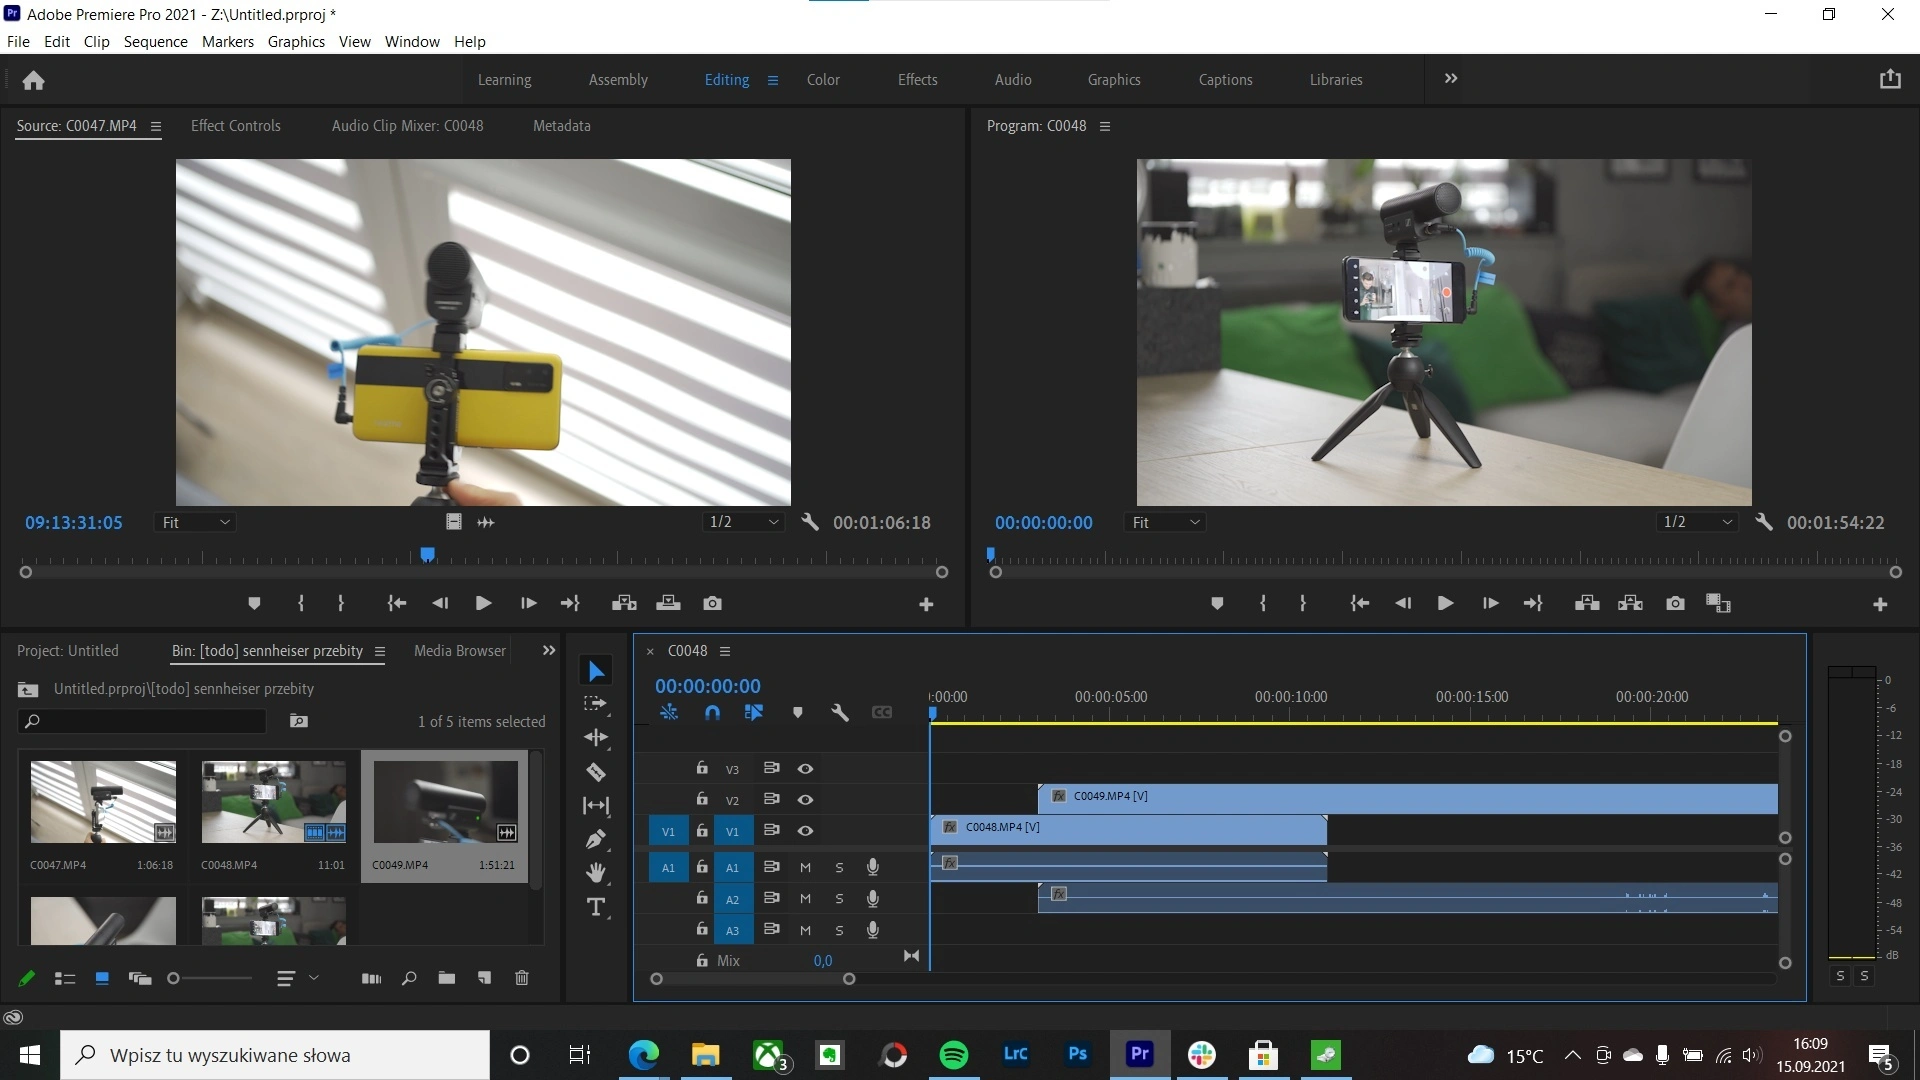Click the Source monitor playhead marker

coord(428,554)
